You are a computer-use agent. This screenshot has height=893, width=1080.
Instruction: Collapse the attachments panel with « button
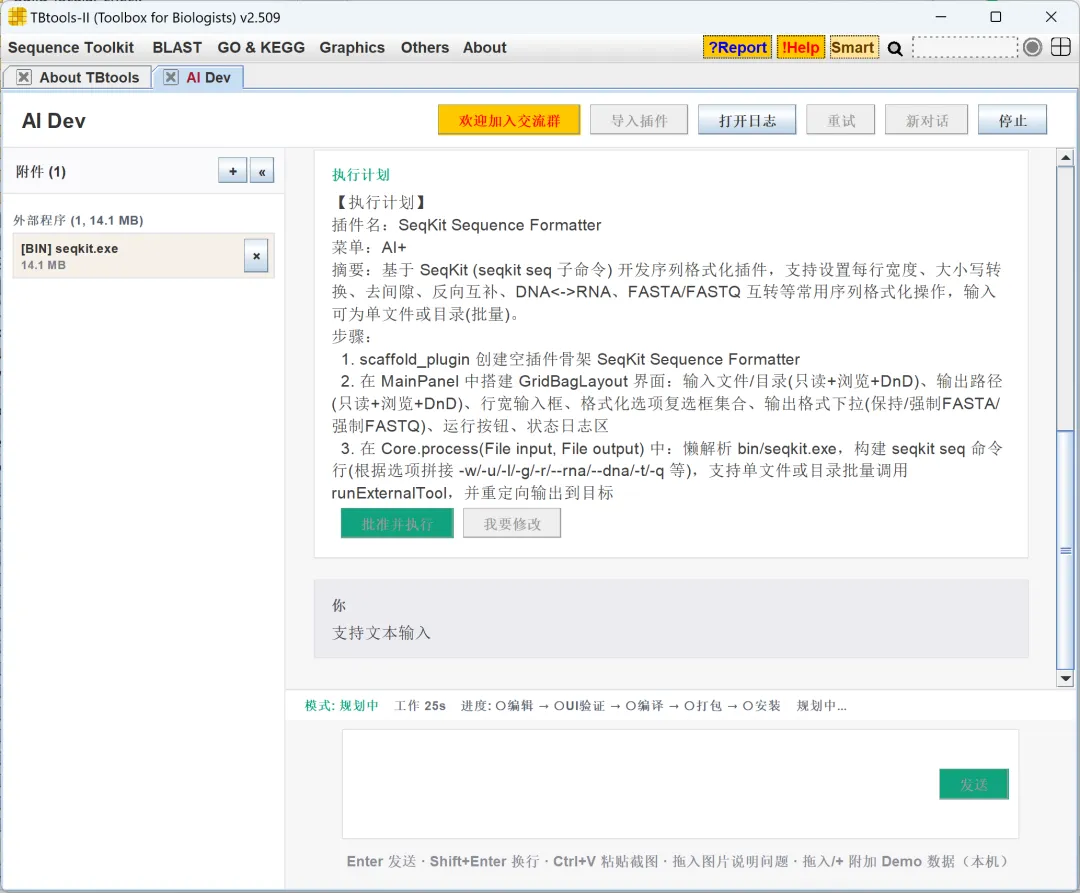coord(262,171)
